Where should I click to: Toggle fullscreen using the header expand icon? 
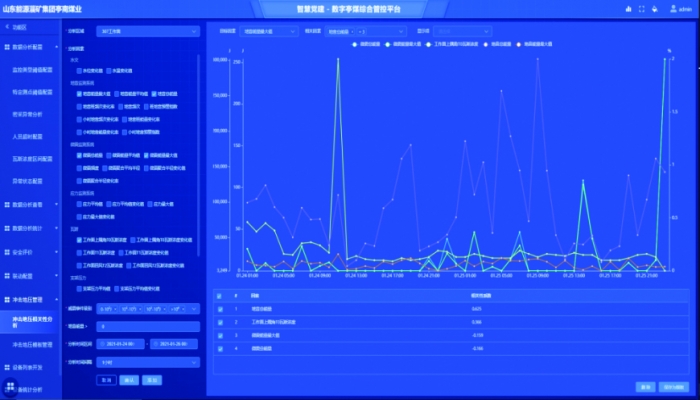point(640,8)
